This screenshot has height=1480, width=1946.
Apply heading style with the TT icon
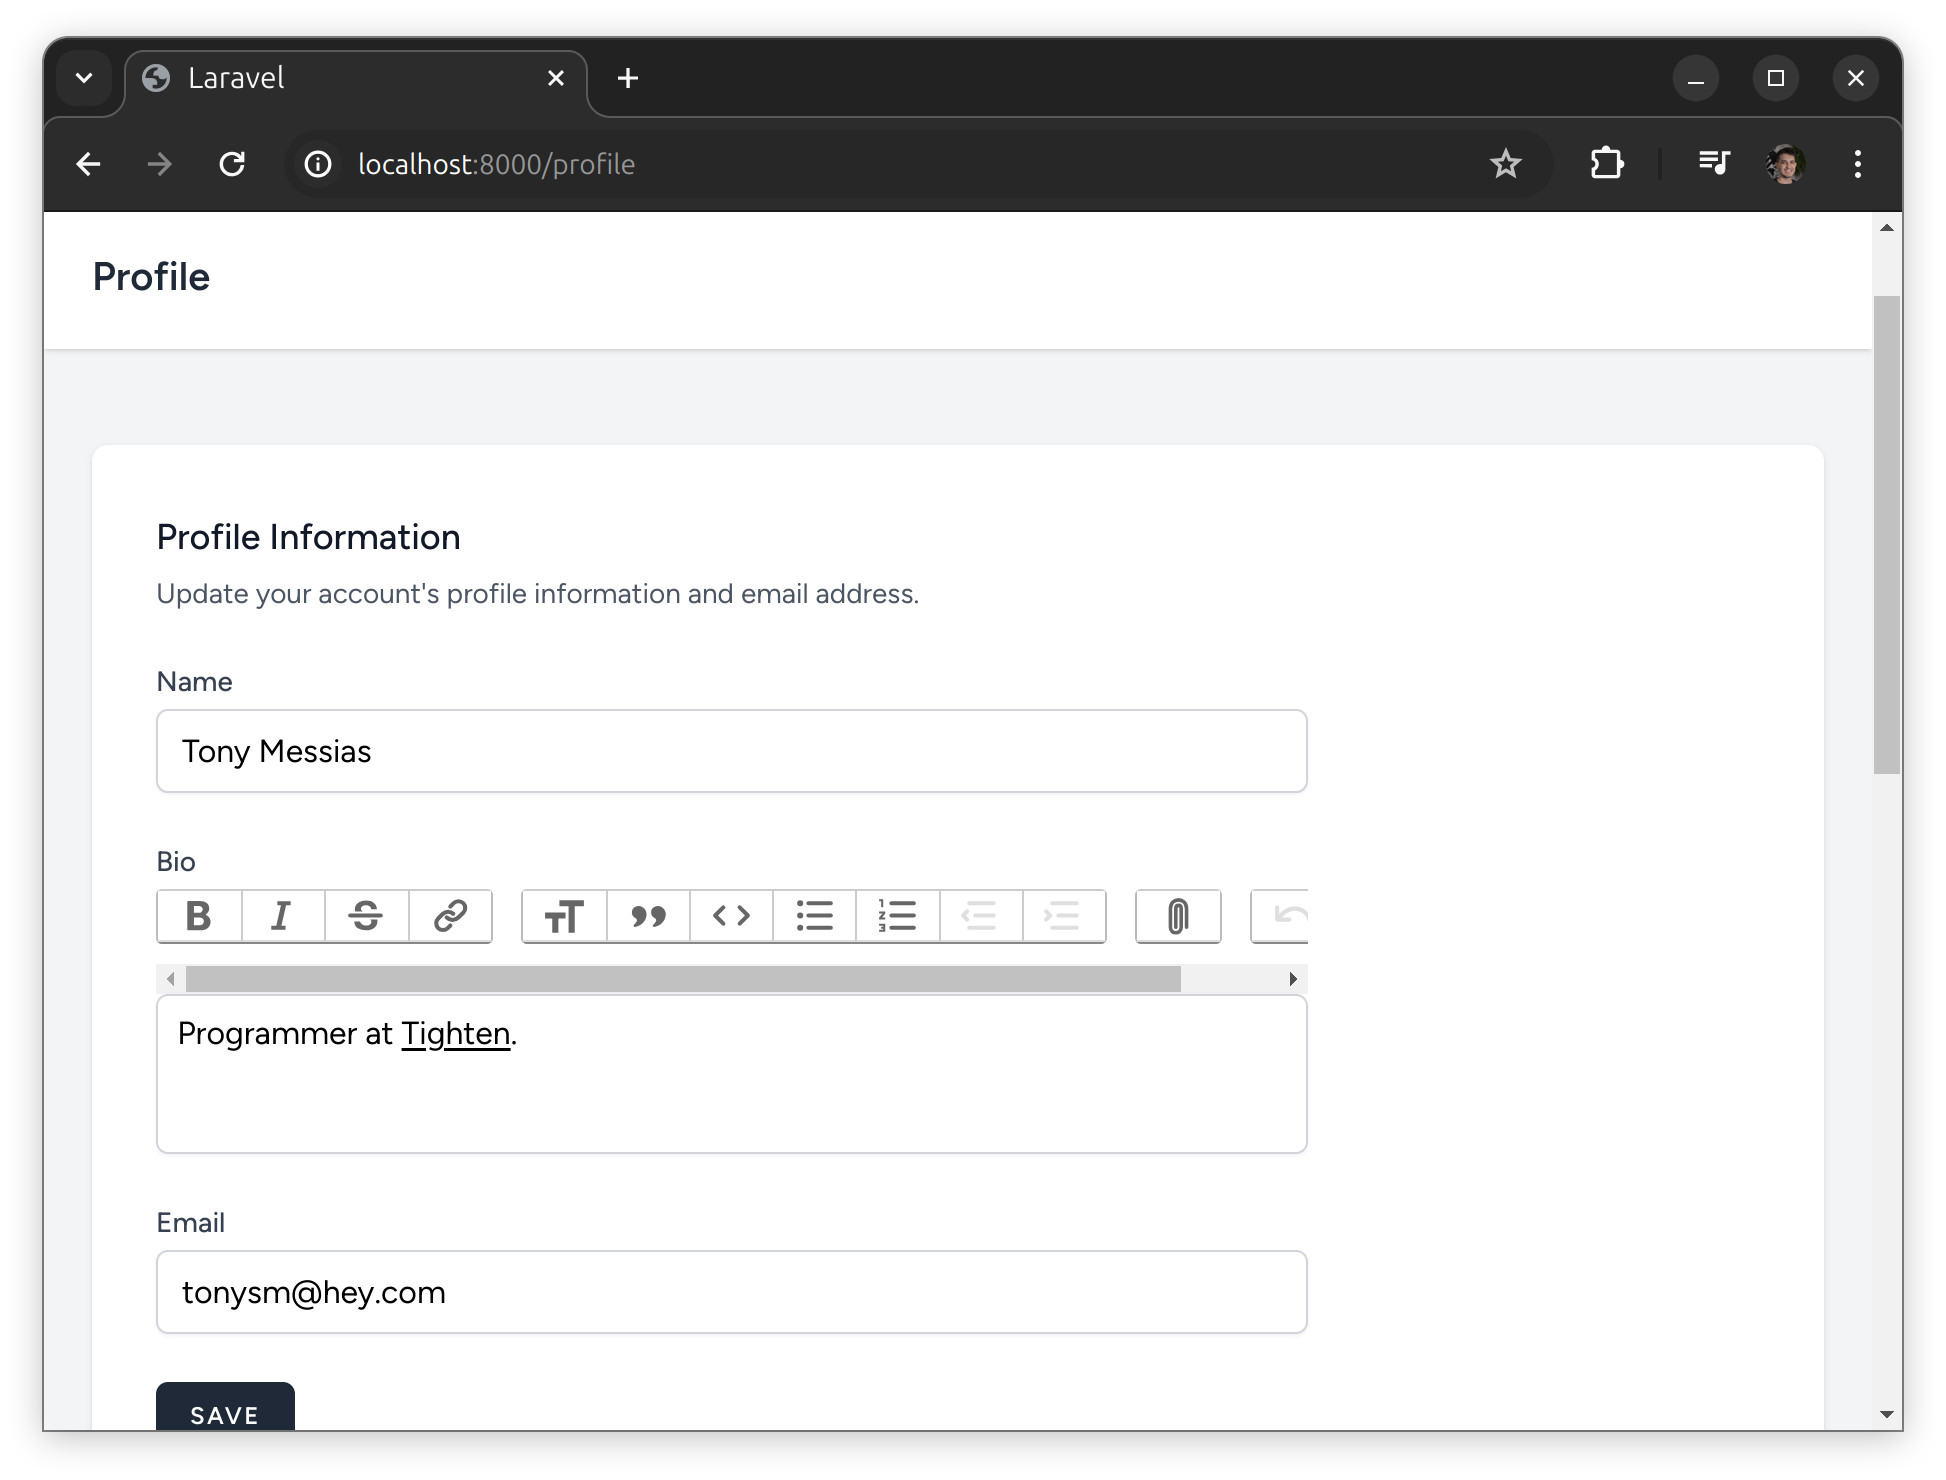click(564, 916)
